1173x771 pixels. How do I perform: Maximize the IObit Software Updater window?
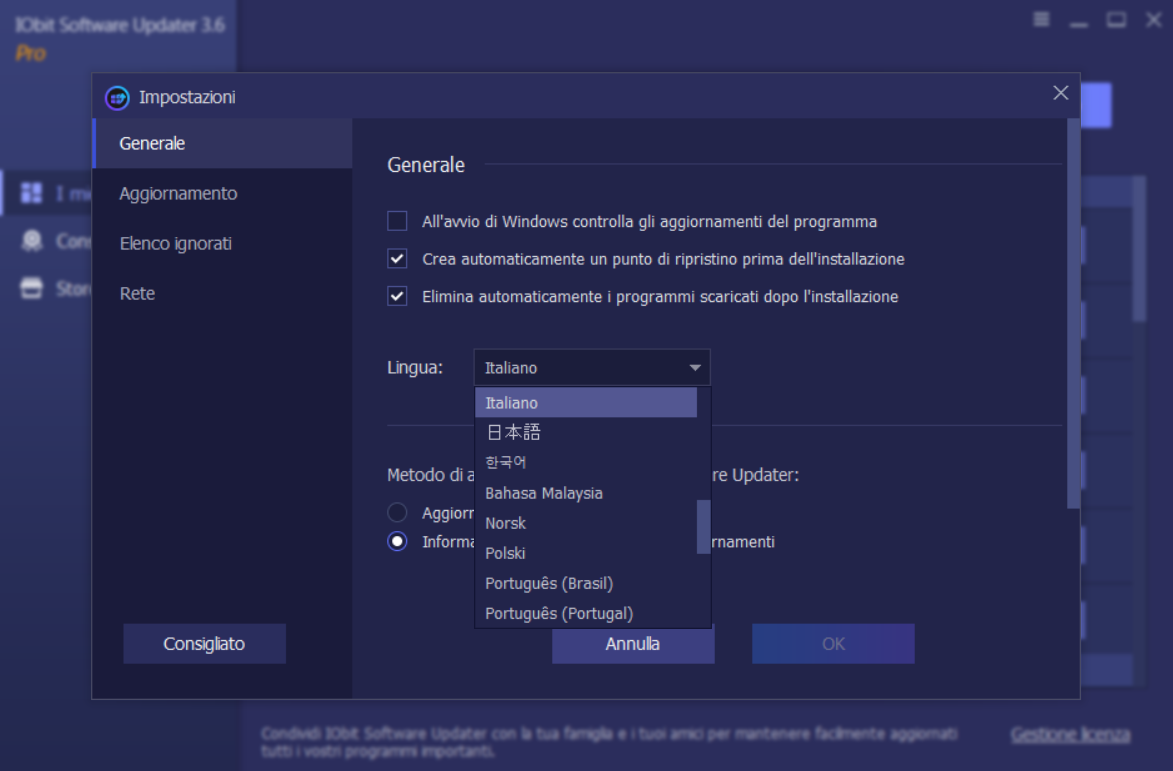click(x=1116, y=19)
